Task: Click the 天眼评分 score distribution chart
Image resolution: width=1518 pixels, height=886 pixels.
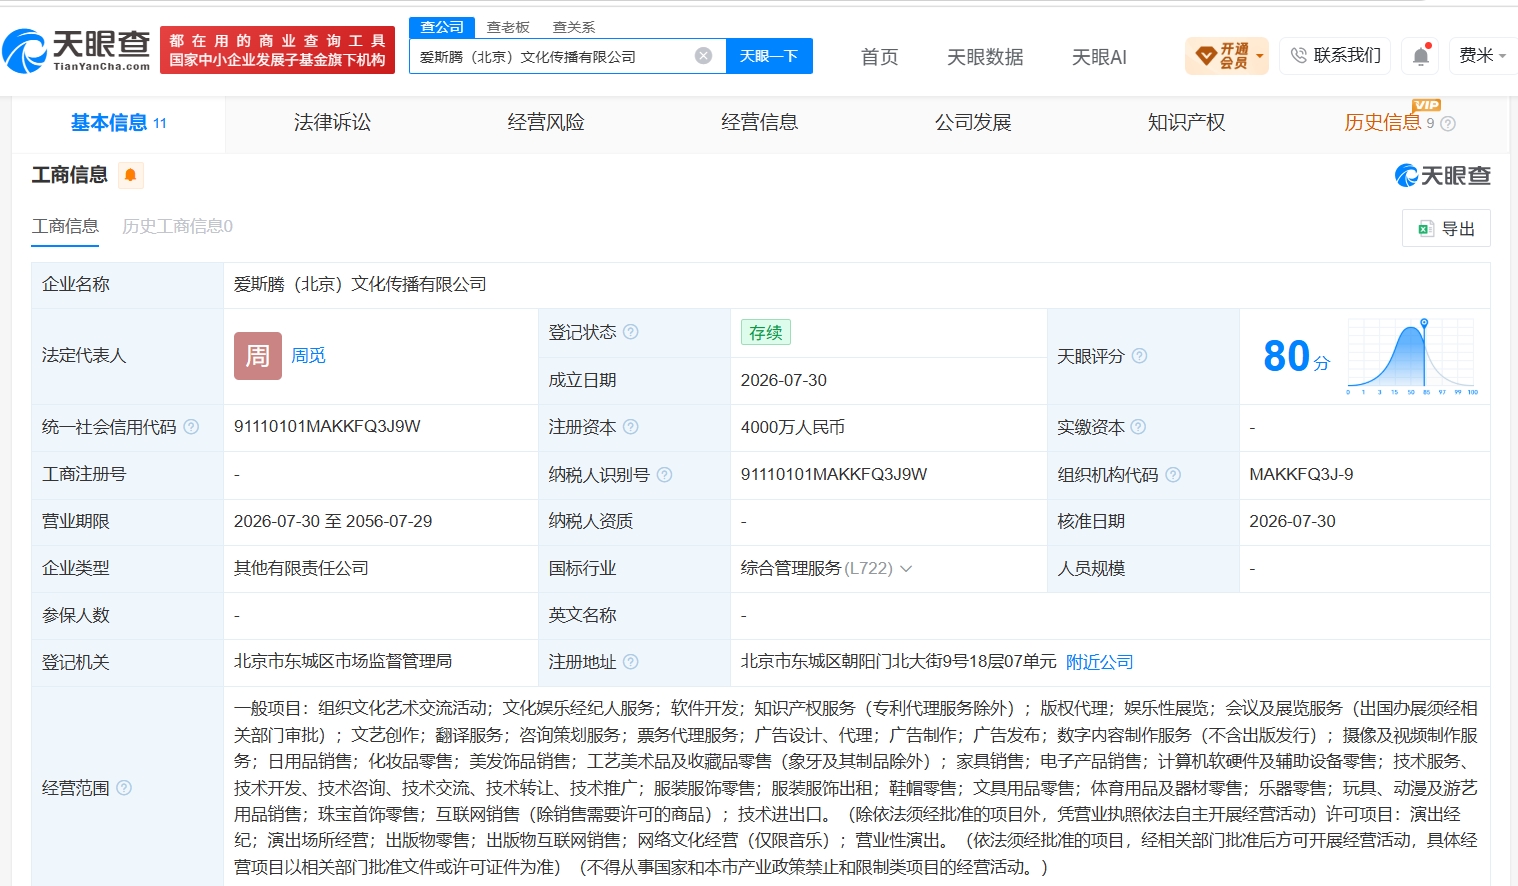Action: click(x=1412, y=356)
